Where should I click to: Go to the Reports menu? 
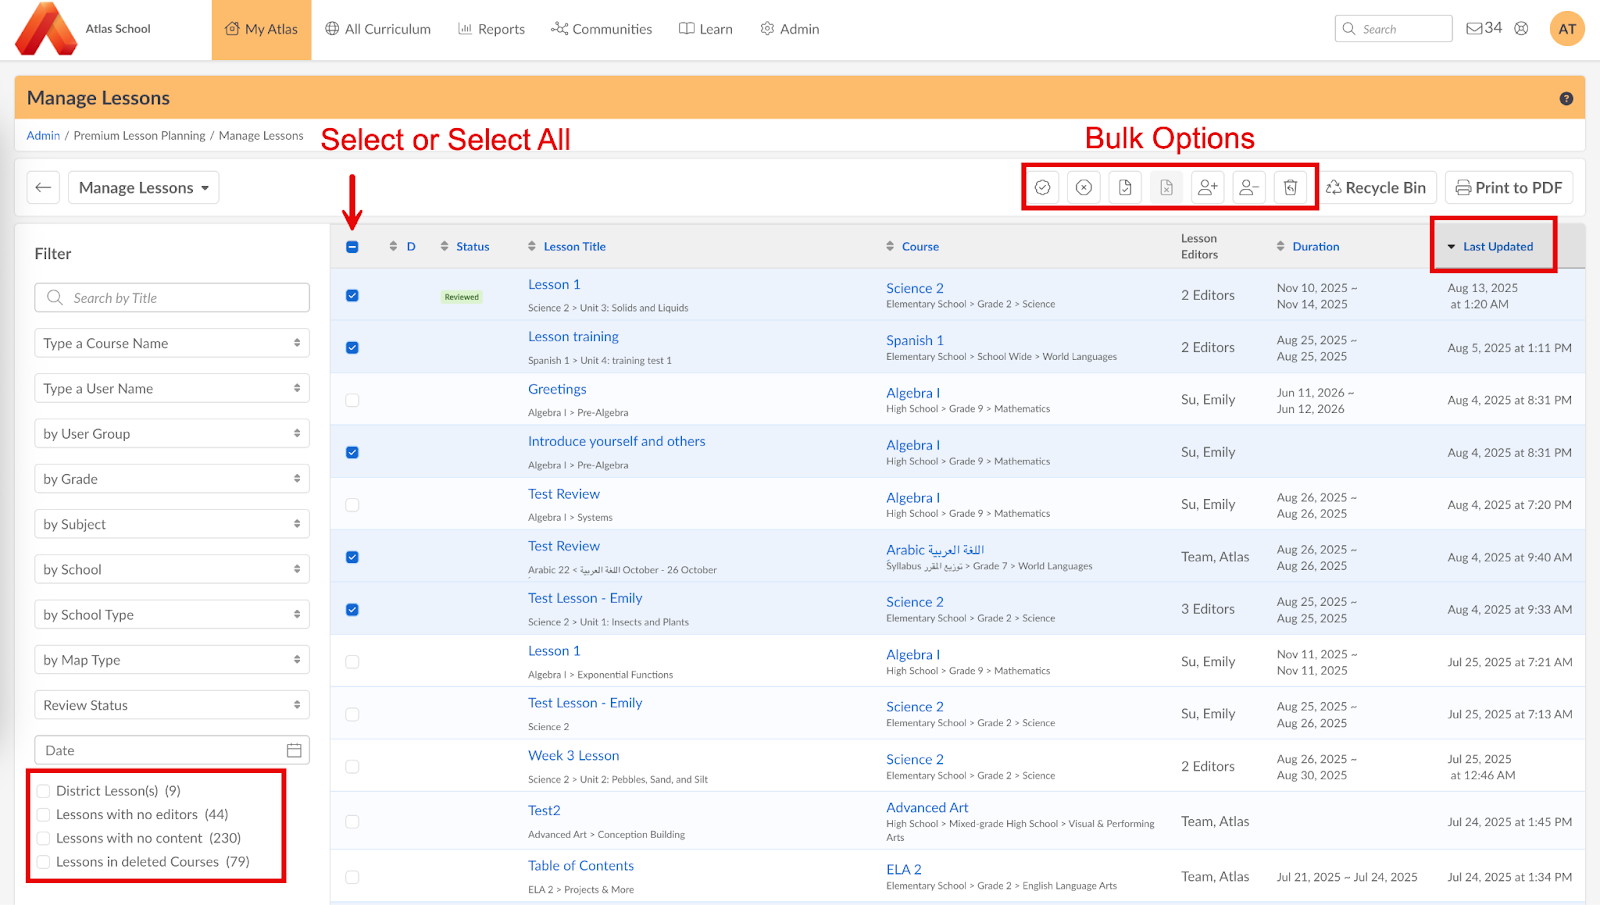coord(491,29)
